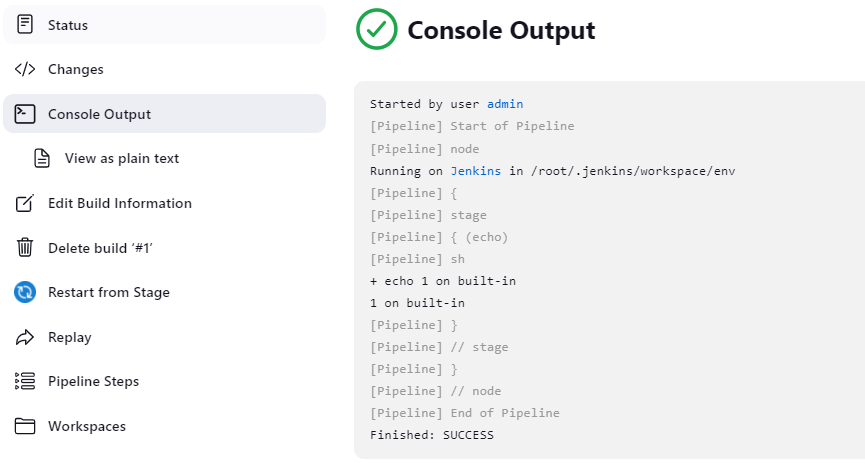Image resolution: width=865 pixels, height=463 pixels.
Task: Click the Status document icon
Action: (25, 25)
